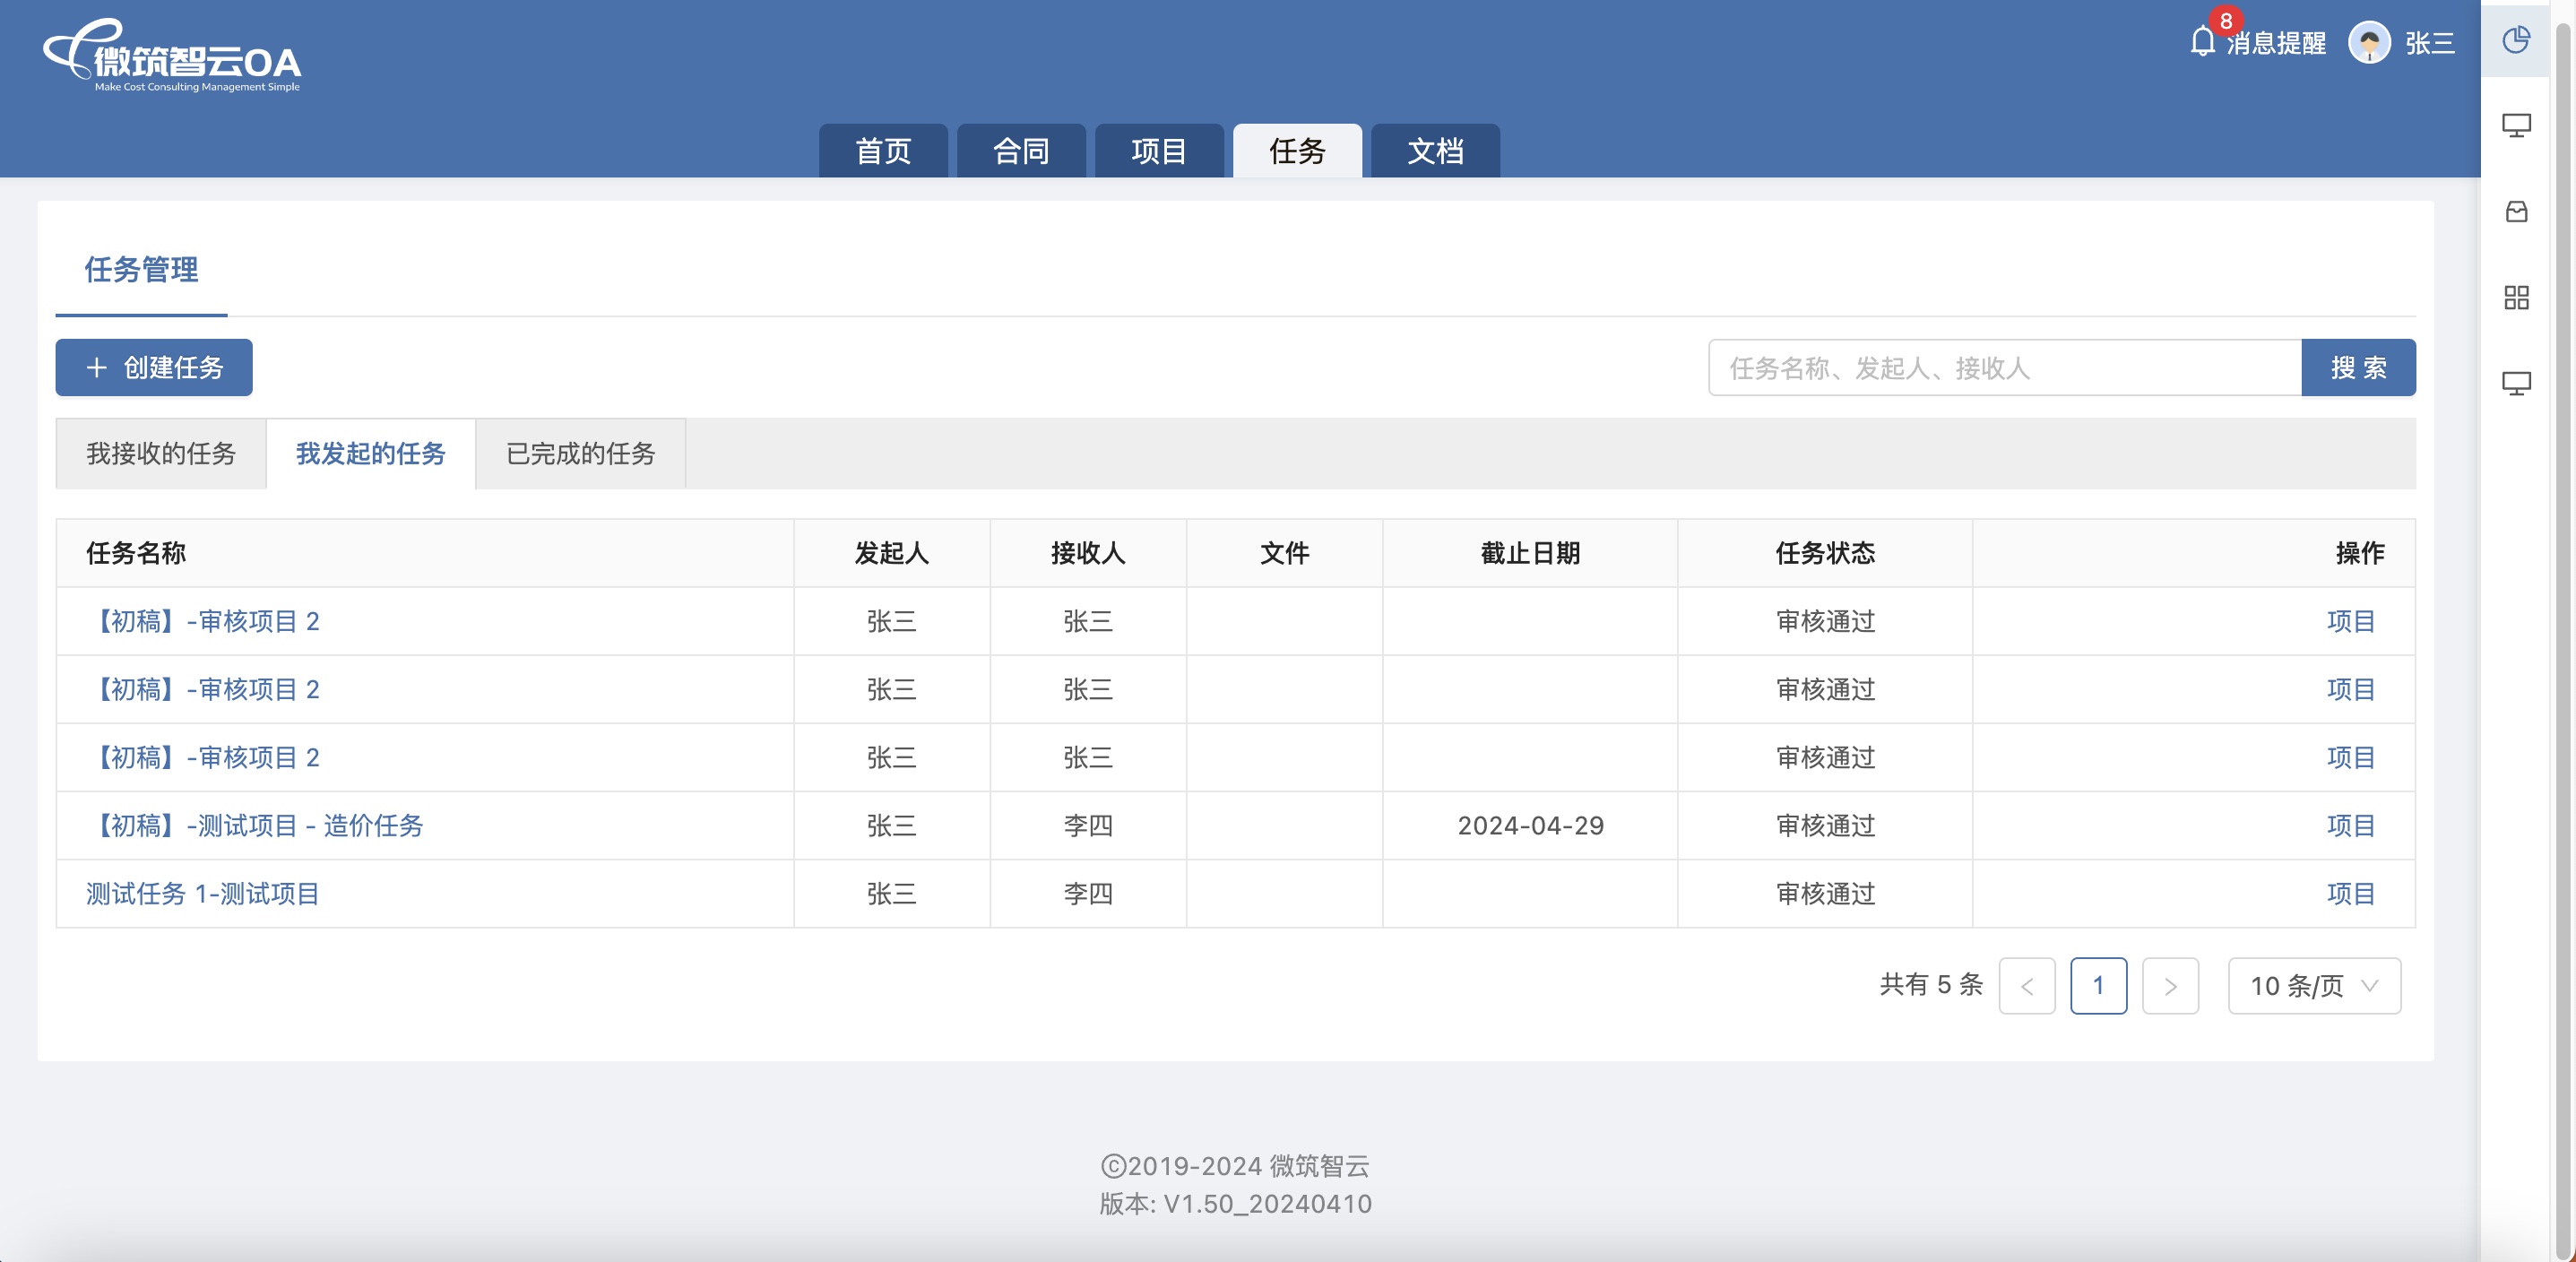
Task: Click 项目 link in the 2024-04-29 row
Action: (x=2349, y=826)
